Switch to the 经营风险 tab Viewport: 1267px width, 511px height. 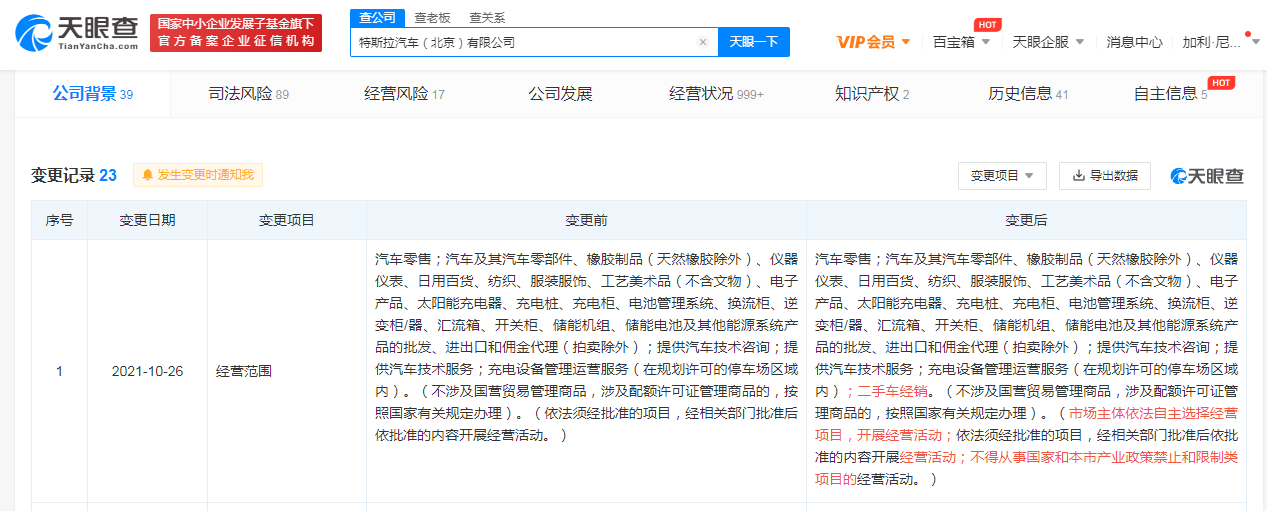(404, 94)
